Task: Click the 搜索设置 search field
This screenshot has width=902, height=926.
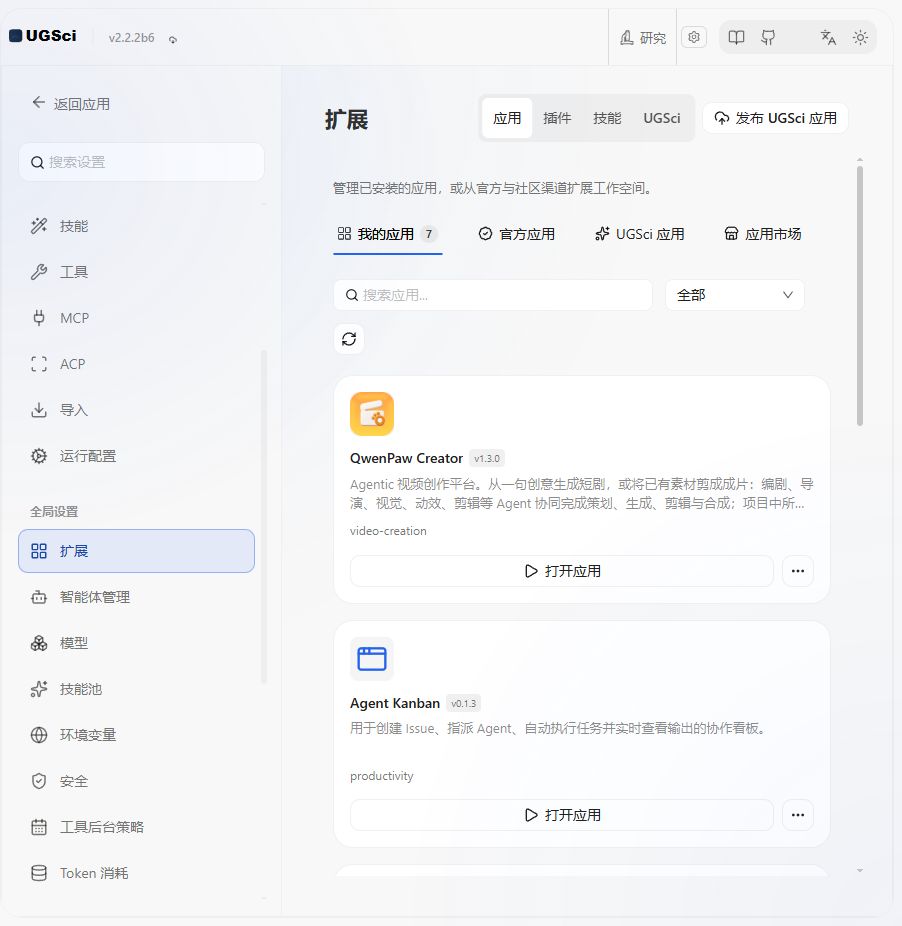Action: coord(141,162)
